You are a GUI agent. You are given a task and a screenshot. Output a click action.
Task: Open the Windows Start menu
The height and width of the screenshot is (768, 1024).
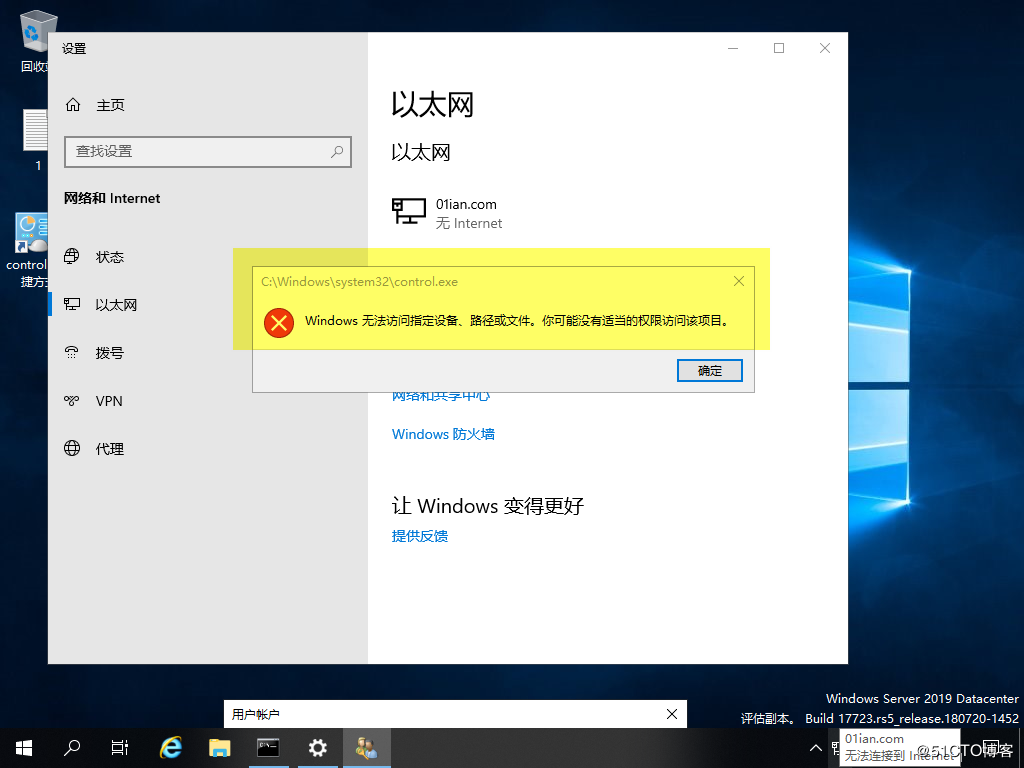coord(24,748)
